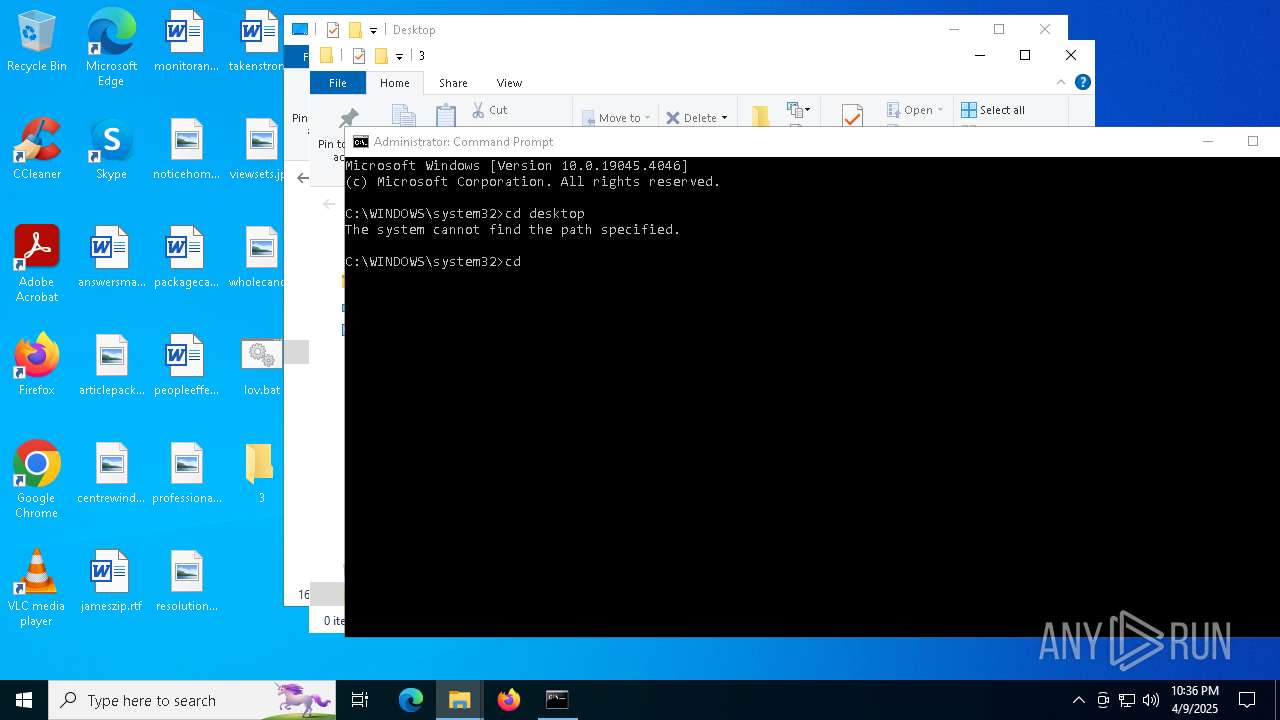Select the monitoran... Word document icon
This screenshot has height=720, width=1280.
186,42
